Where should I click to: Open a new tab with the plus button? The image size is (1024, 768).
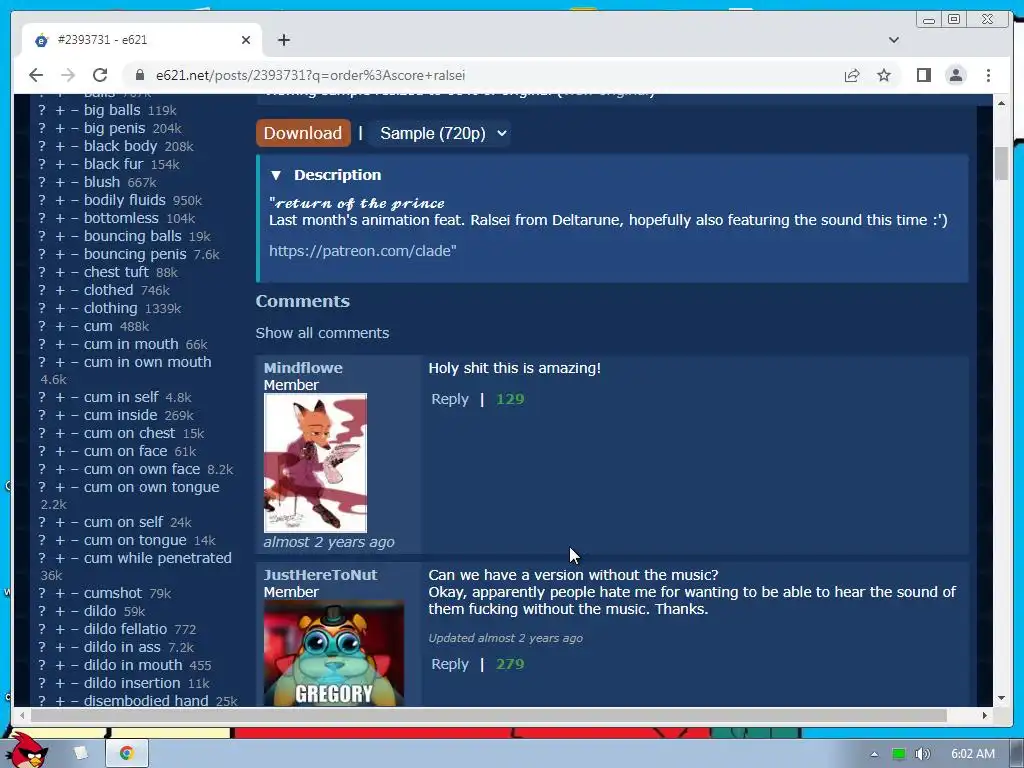coord(283,40)
